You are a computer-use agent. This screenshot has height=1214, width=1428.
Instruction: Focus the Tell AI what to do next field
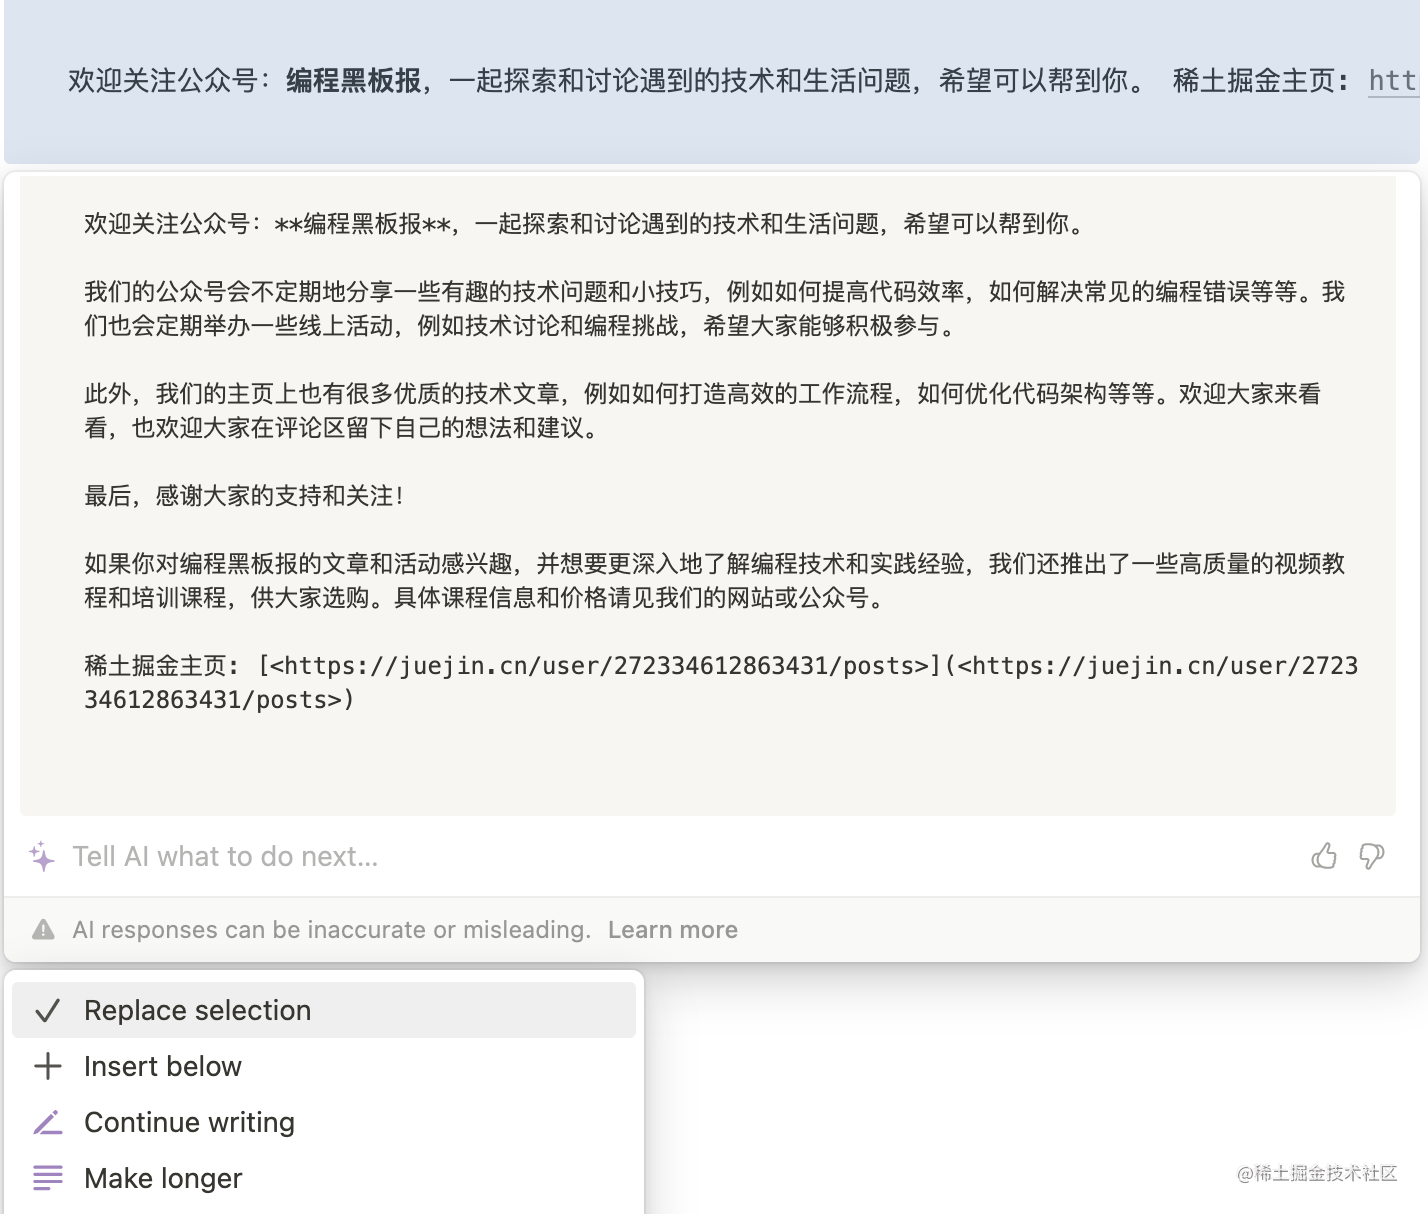[x=680, y=857]
